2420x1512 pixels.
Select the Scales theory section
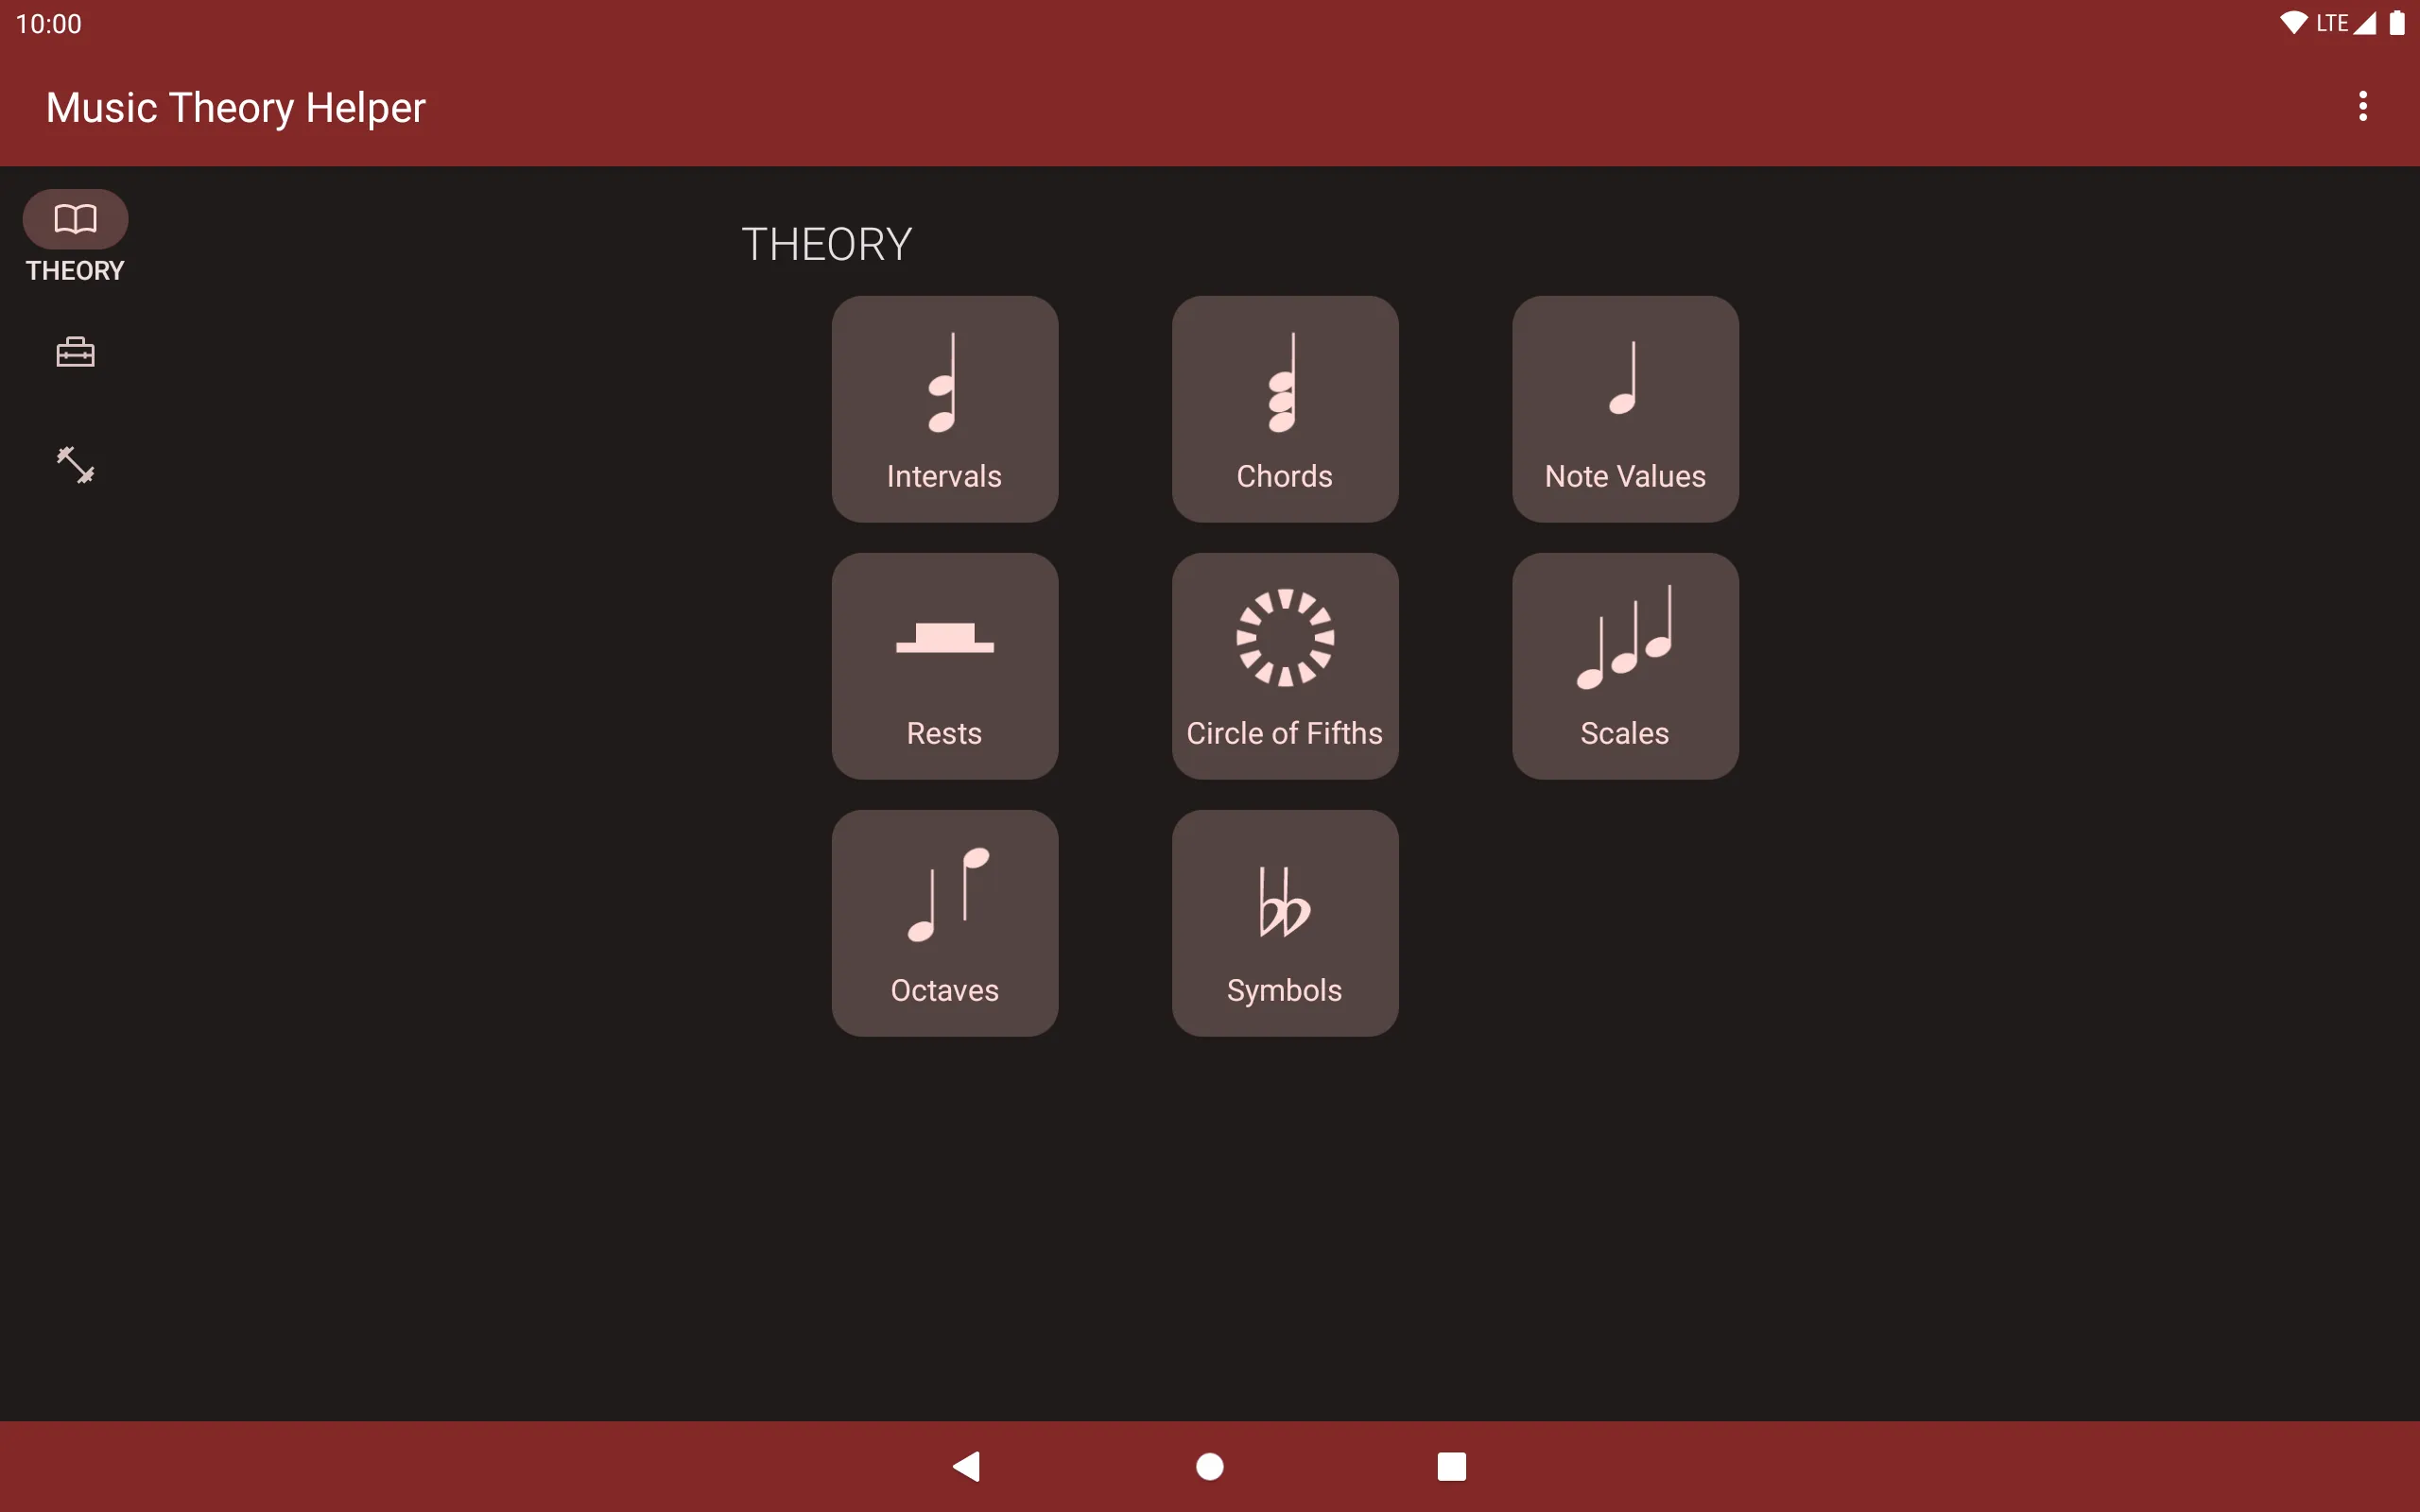[1622, 665]
